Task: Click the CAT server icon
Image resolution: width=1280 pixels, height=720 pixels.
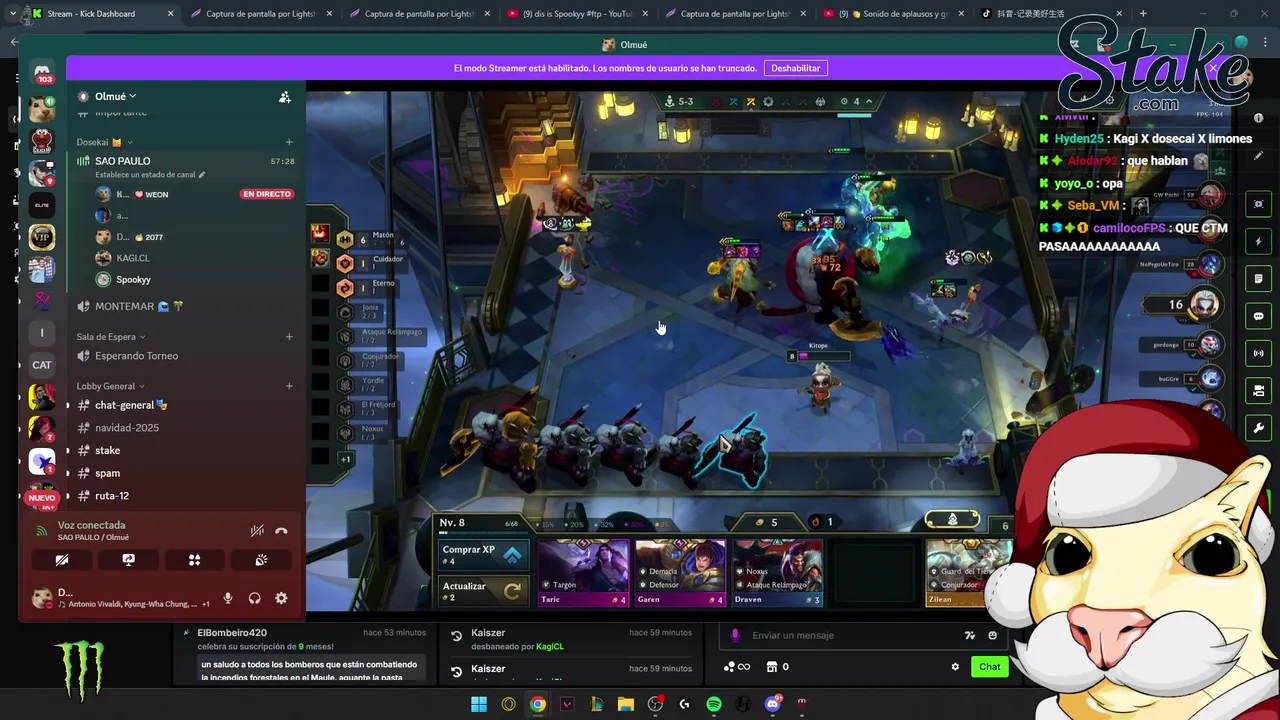Action: (42, 365)
